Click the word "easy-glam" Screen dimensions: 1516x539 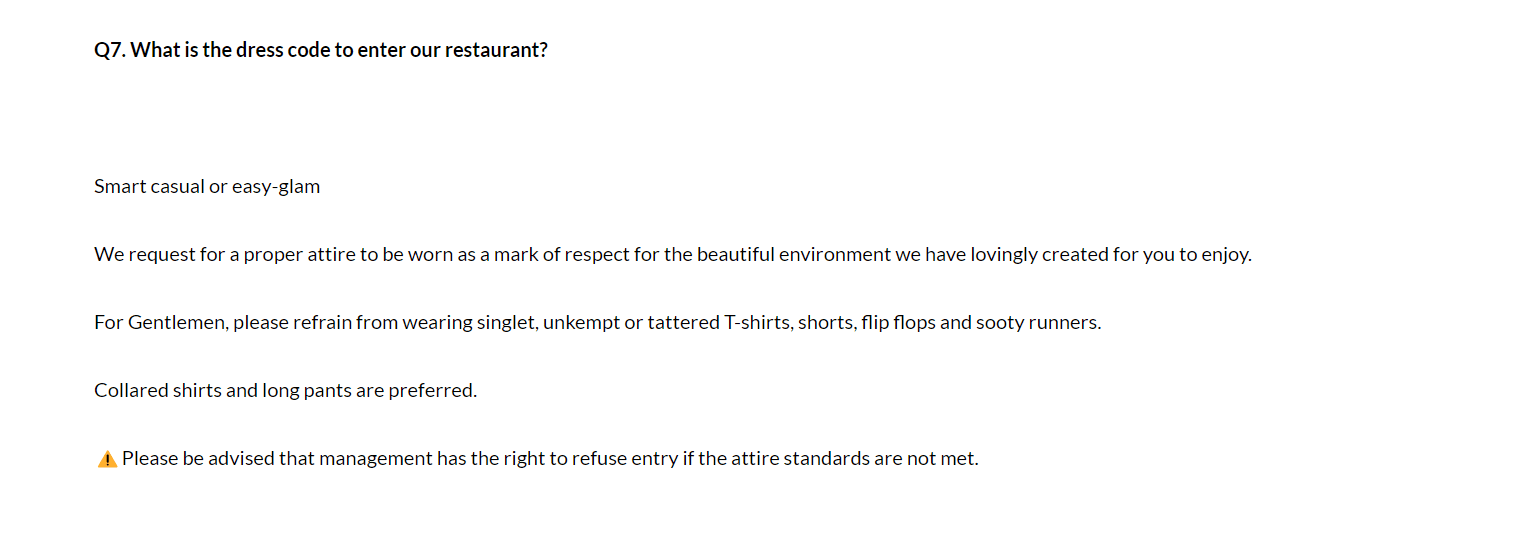pos(276,186)
